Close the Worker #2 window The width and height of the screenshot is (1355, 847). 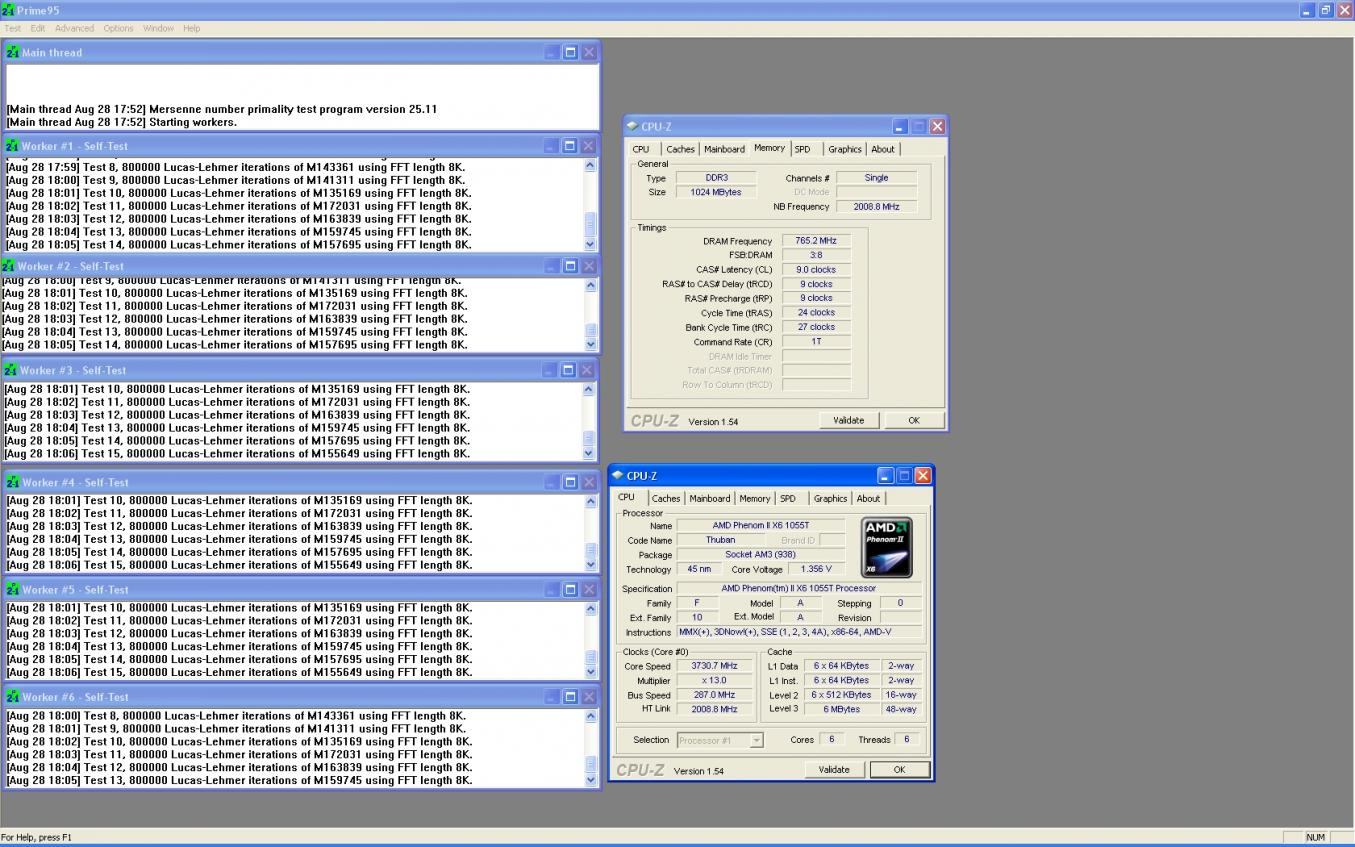588,266
